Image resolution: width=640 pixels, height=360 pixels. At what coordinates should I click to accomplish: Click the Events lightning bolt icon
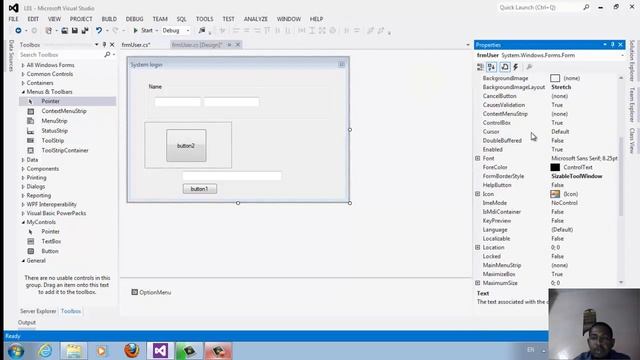(516, 67)
